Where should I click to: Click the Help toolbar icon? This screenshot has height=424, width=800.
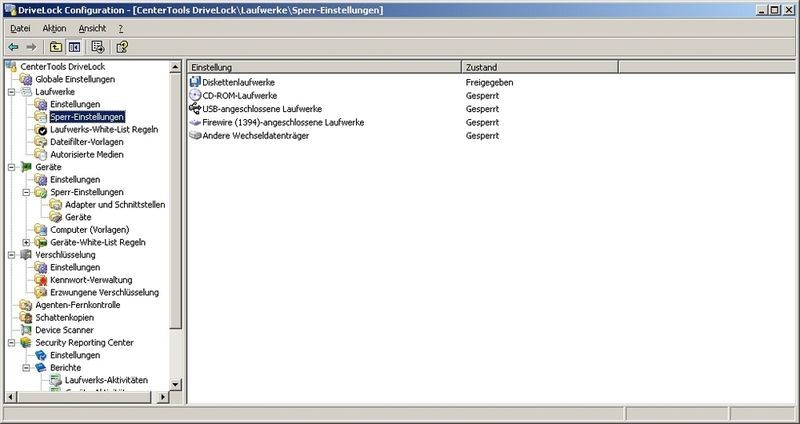(122, 47)
